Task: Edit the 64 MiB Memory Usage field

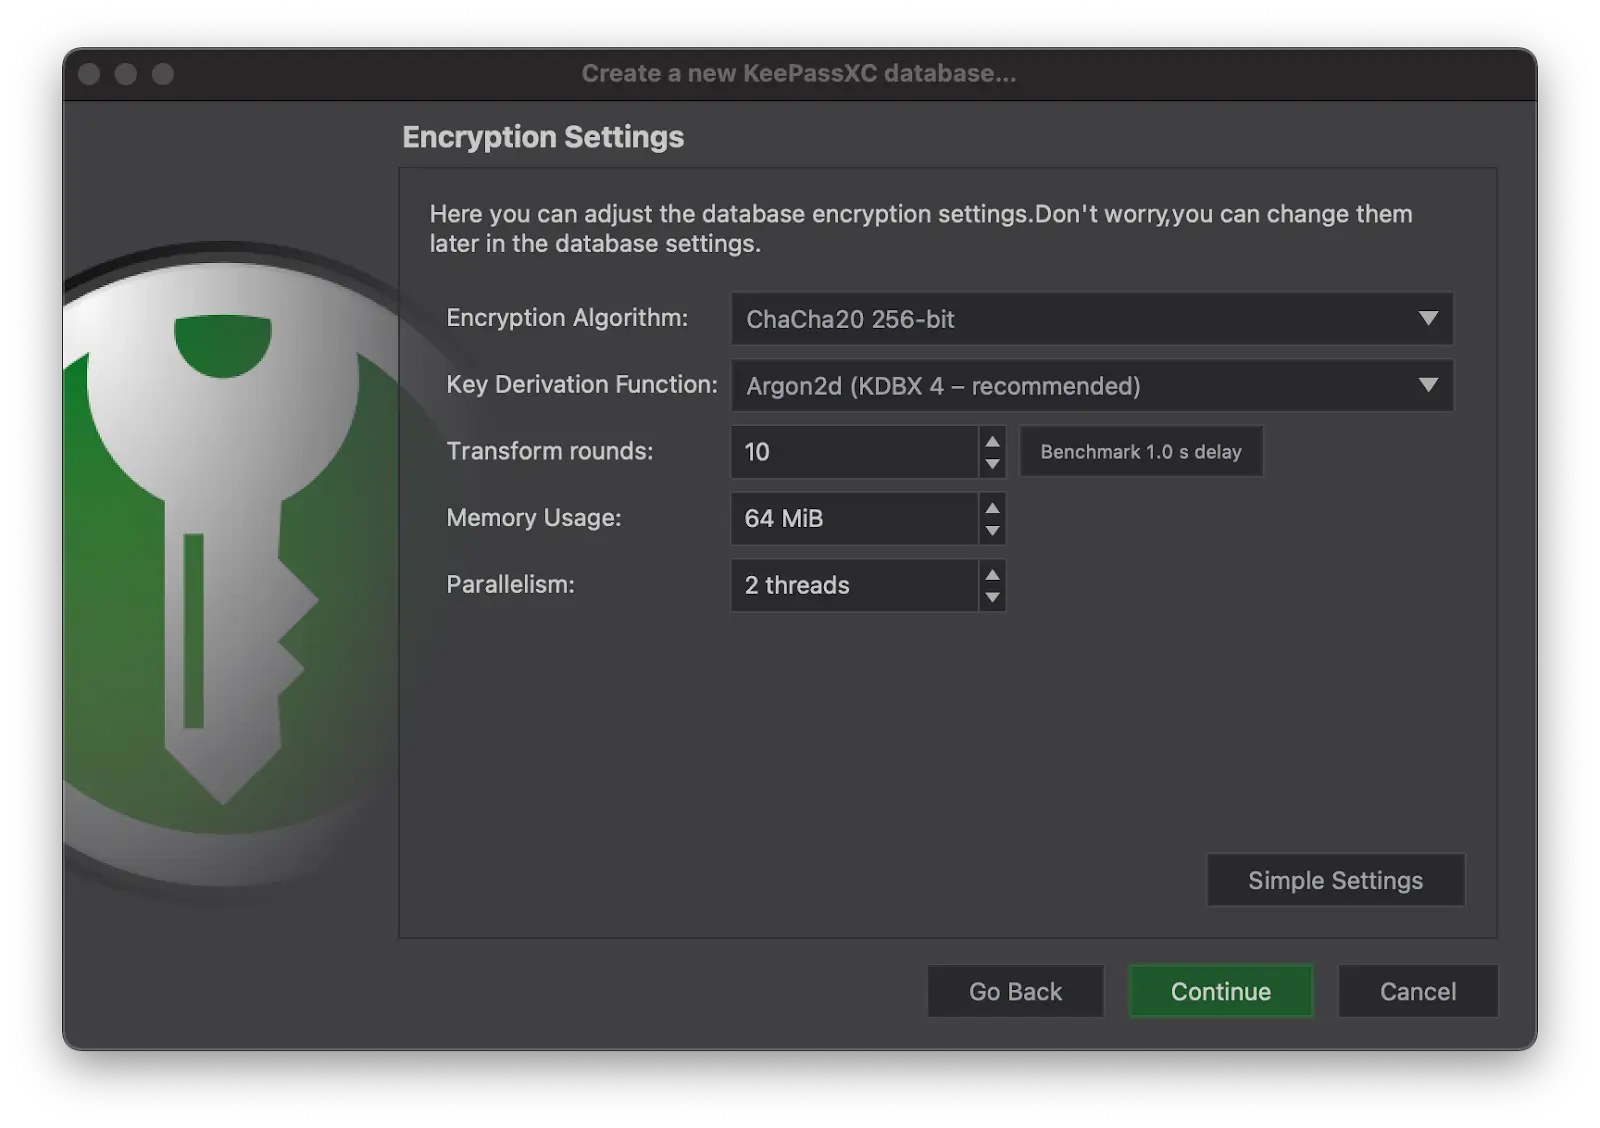Action: (x=855, y=518)
